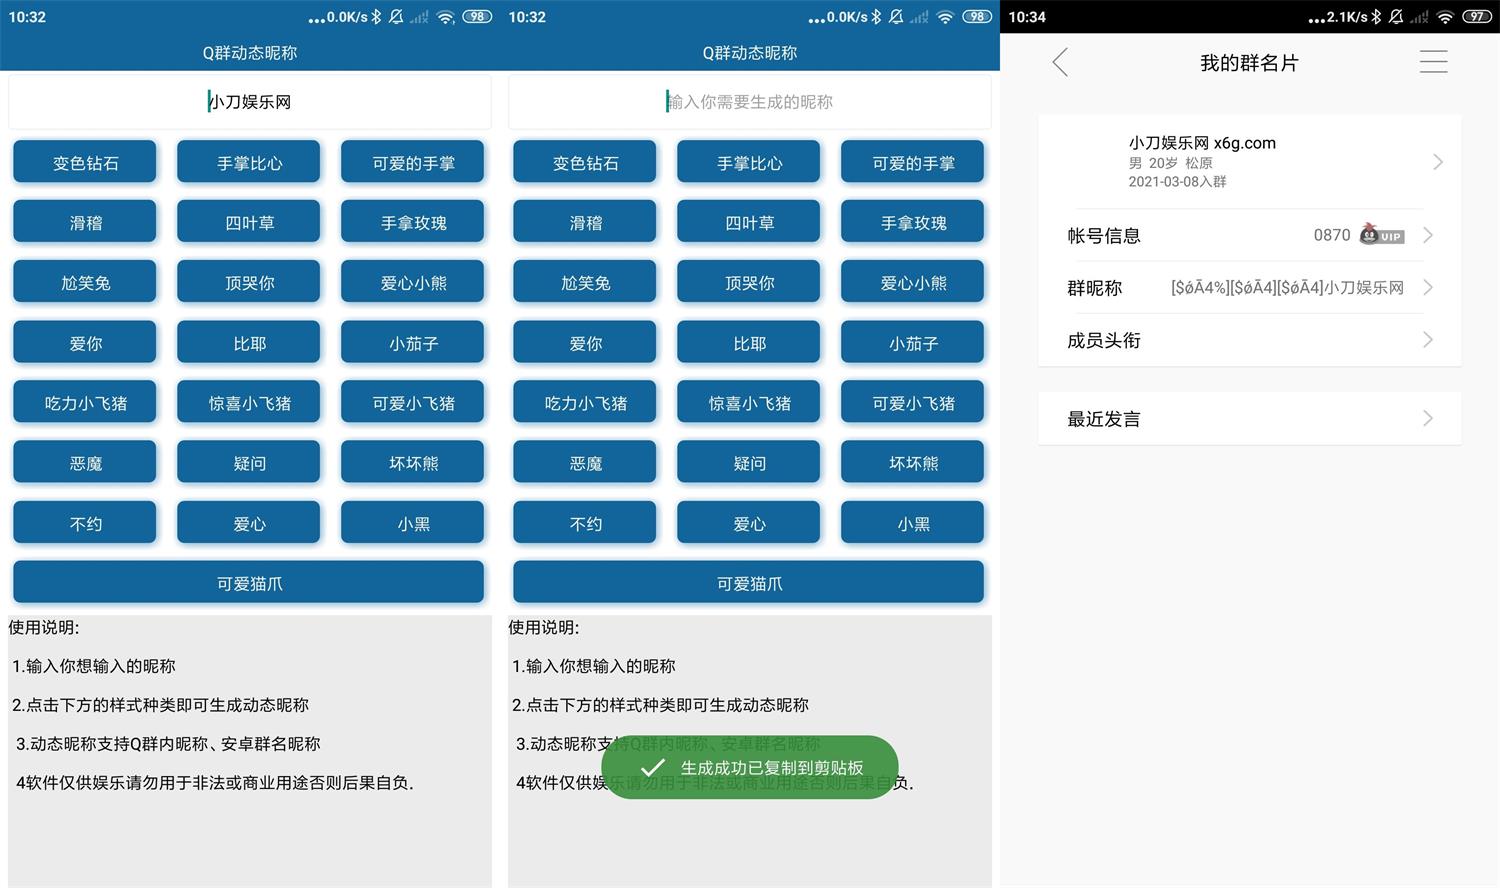This screenshot has width=1500, height=888.
Task: Click the checkmark icon in the success toast
Action: (x=652, y=767)
